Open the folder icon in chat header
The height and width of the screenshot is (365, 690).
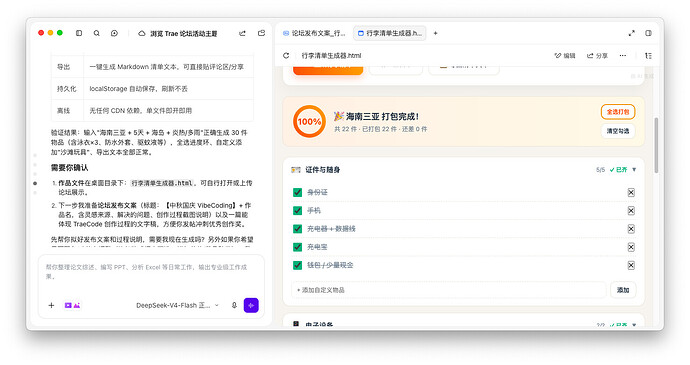(261, 33)
